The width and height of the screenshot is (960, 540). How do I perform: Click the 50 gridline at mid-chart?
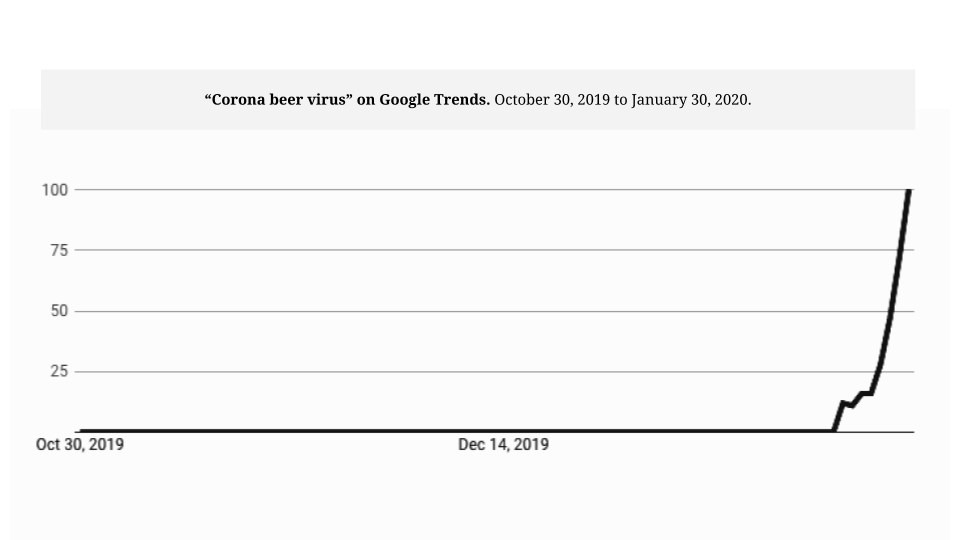pos(494,311)
